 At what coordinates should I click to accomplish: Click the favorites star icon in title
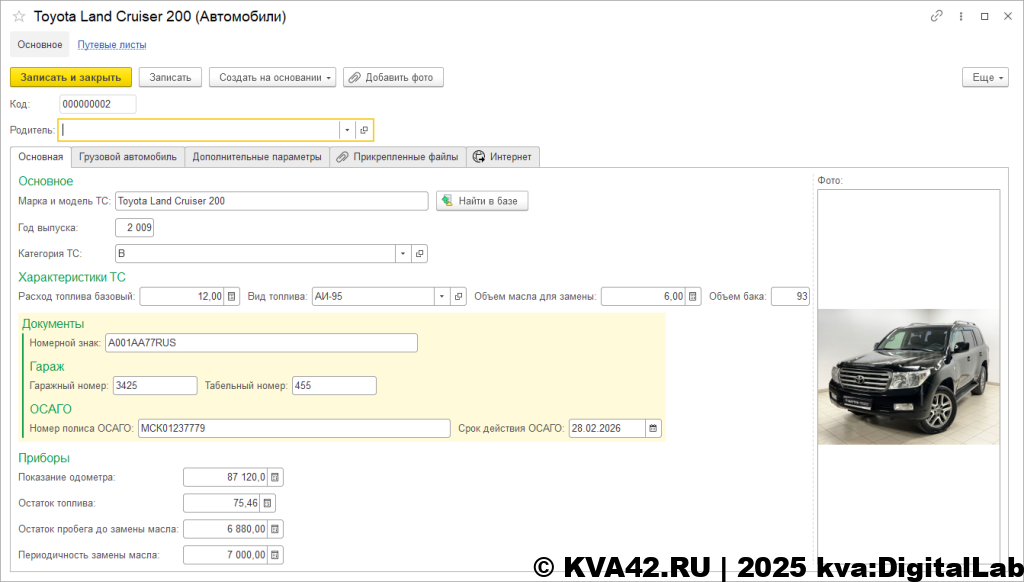(19, 16)
